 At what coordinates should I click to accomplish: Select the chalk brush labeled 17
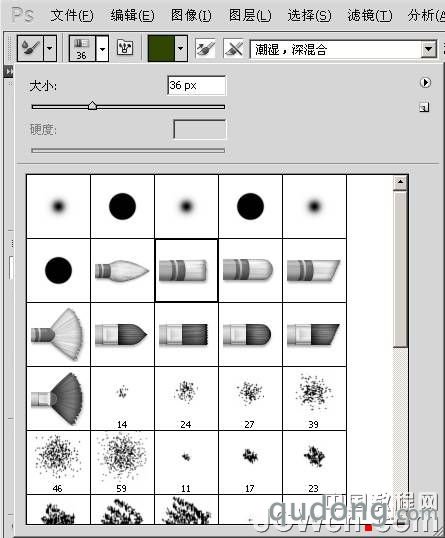250,462
